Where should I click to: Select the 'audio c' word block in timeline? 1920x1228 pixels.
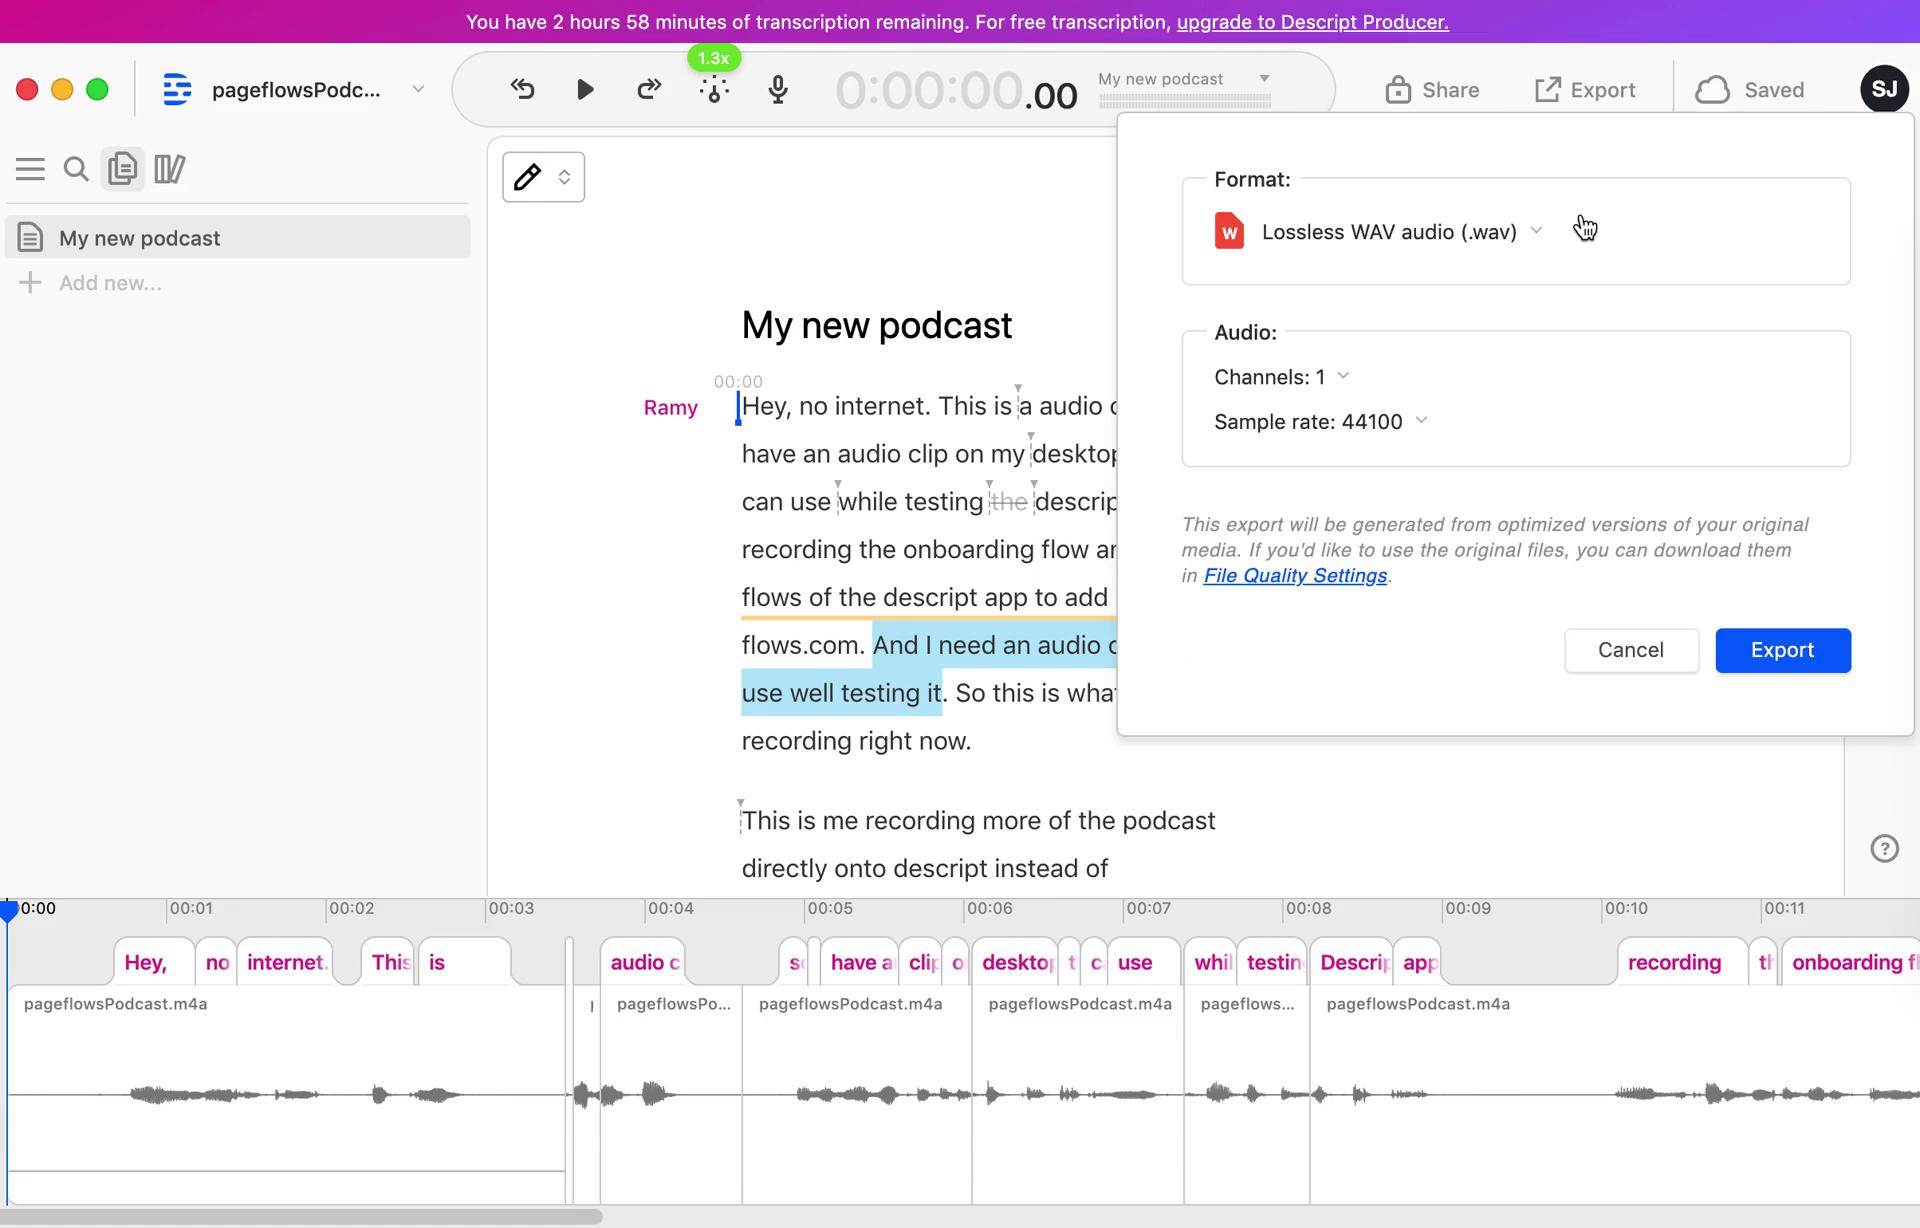(644, 962)
